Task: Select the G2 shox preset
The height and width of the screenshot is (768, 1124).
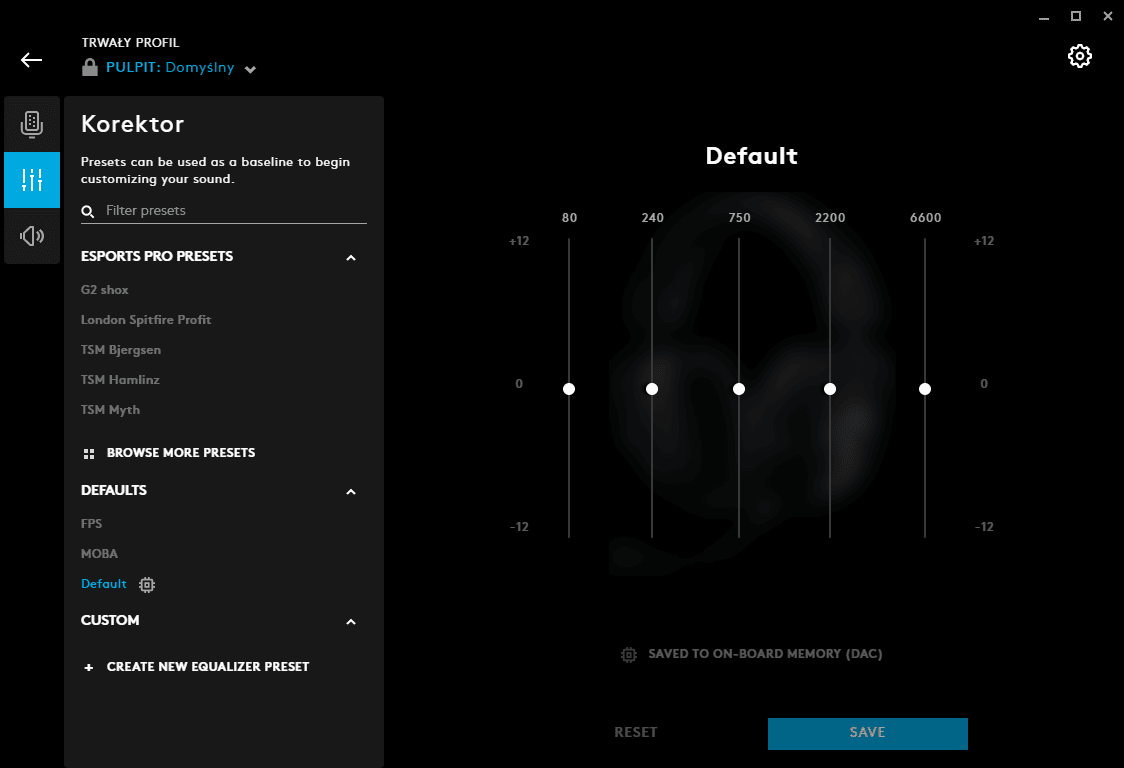Action: [x=105, y=290]
